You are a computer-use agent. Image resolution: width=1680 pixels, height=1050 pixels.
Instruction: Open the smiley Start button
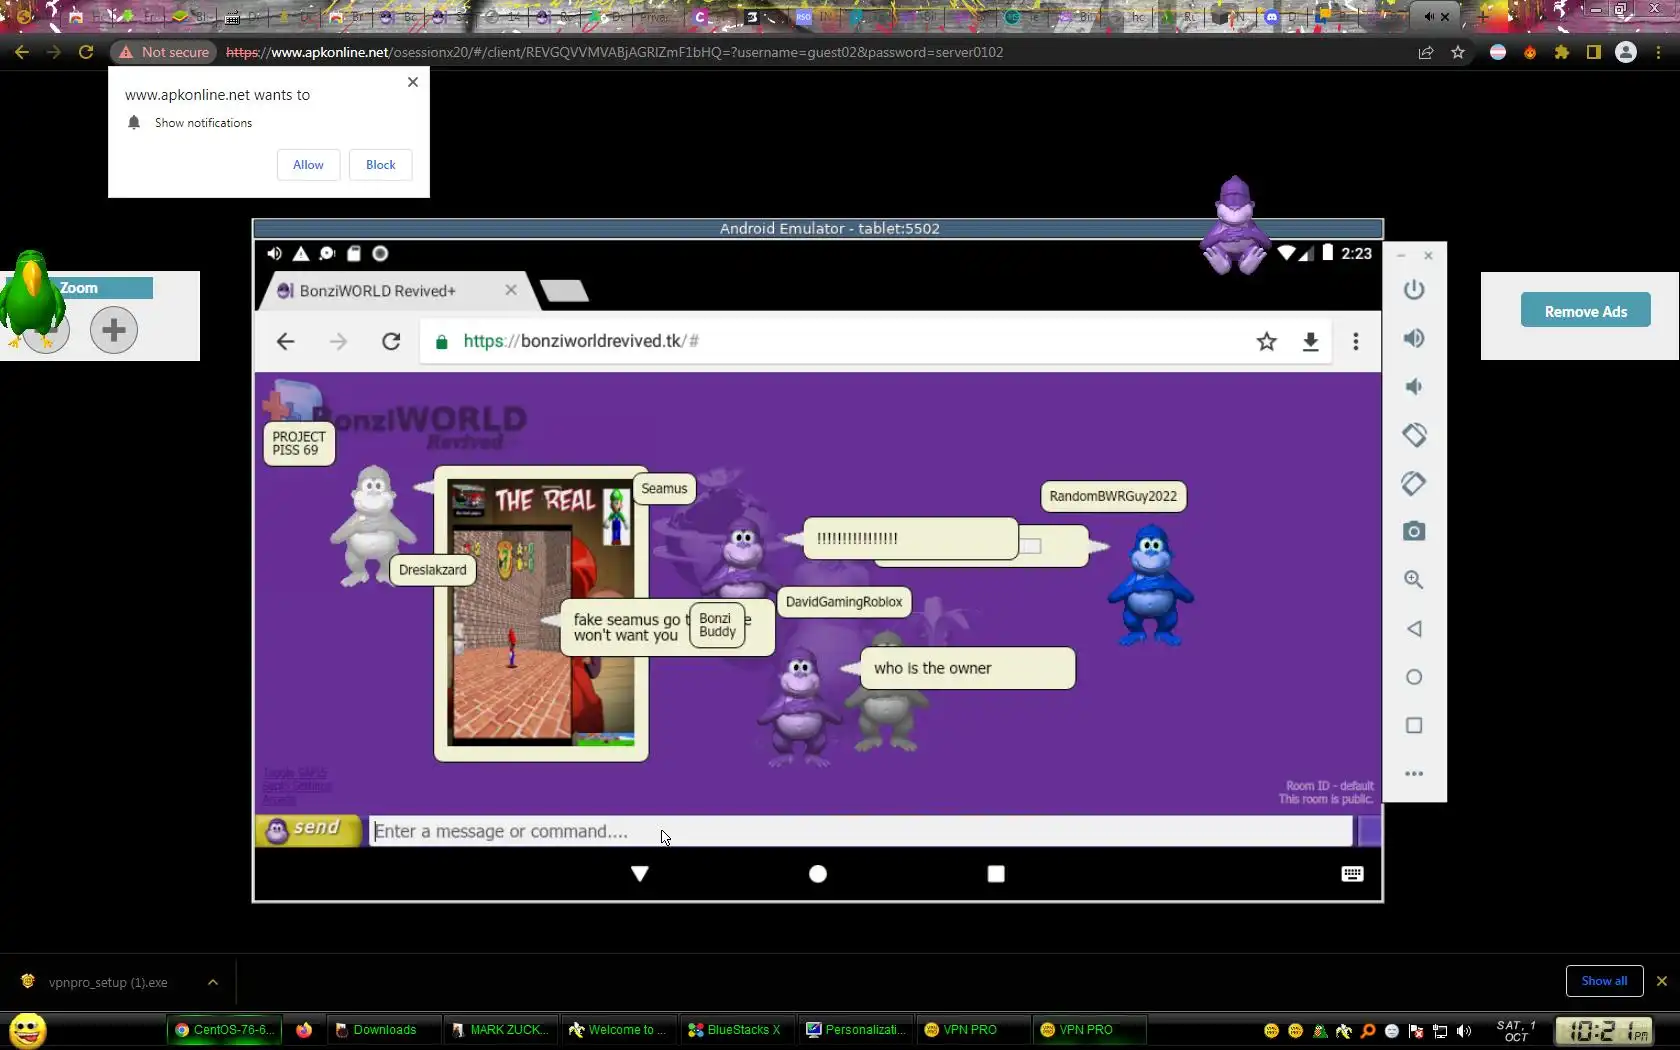coord(28,1030)
